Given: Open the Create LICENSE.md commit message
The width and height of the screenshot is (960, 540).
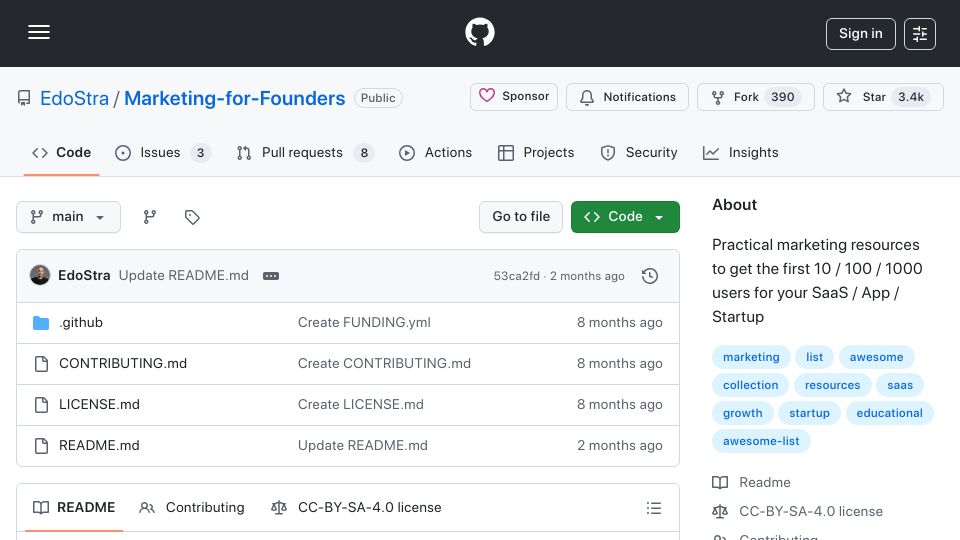Looking at the screenshot, I should click(x=361, y=405).
